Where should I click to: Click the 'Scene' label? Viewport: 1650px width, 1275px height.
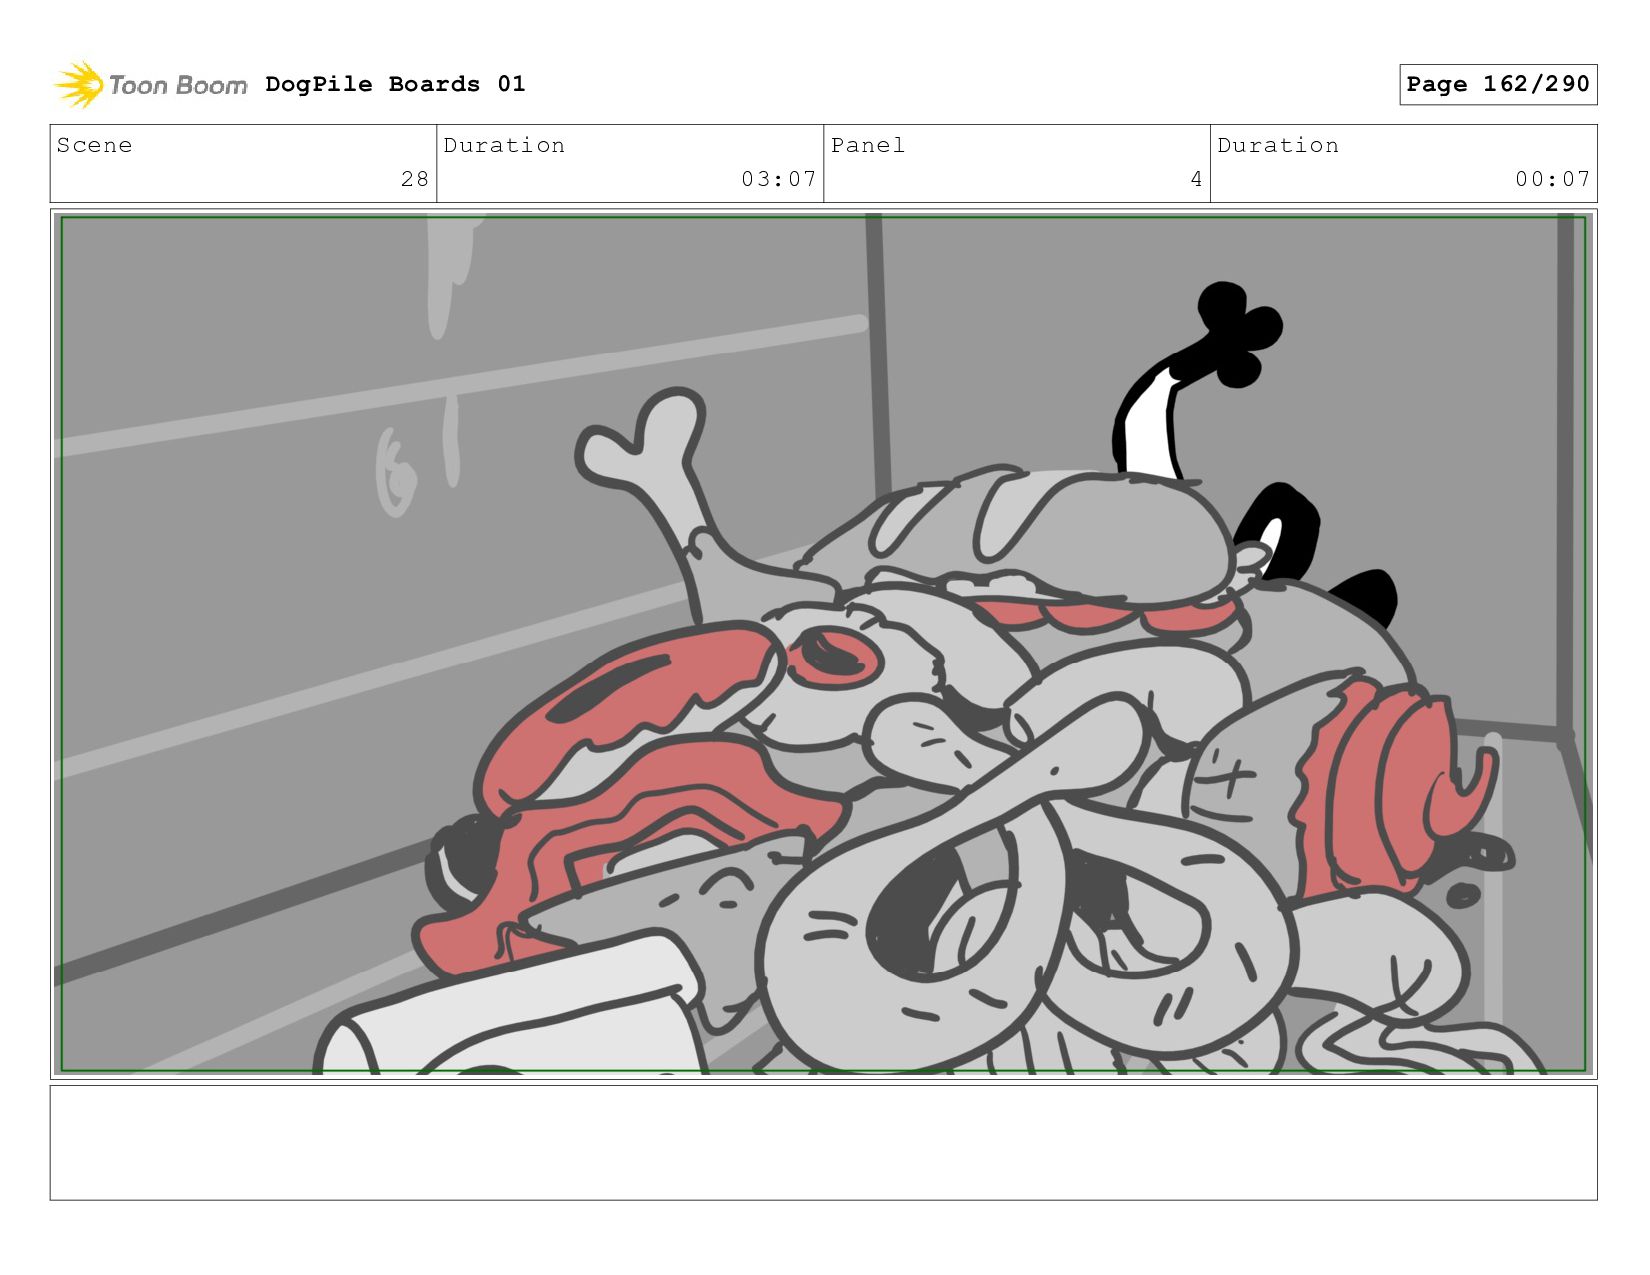point(94,145)
